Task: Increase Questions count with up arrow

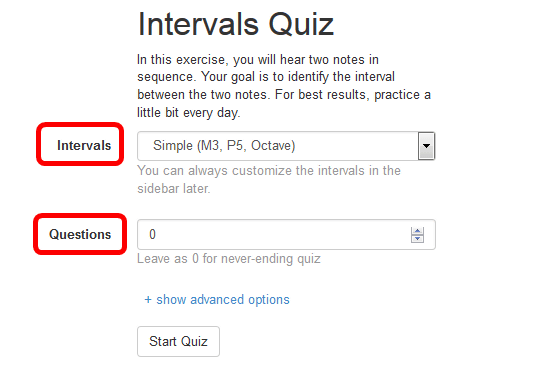Action: click(x=417, y=231)
